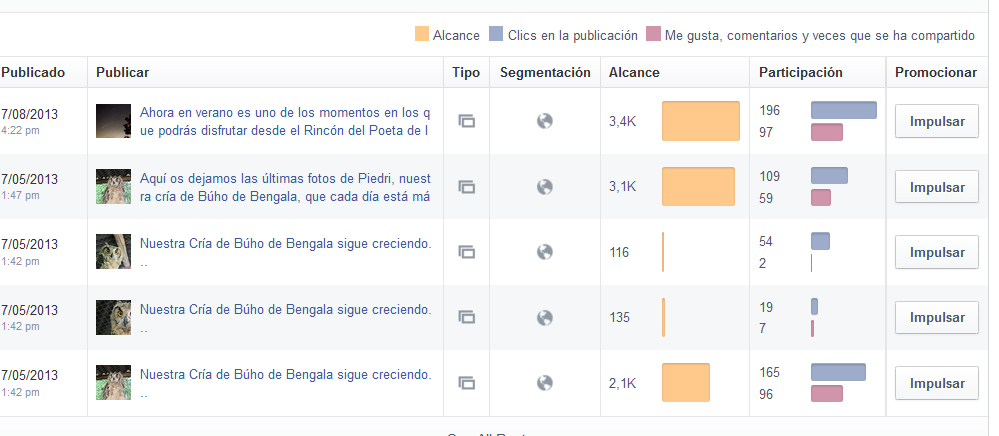Sort by the Participación column header
The height and width of the screenshot is (436, 999).
pyautogui.click(x=800, y=72)
